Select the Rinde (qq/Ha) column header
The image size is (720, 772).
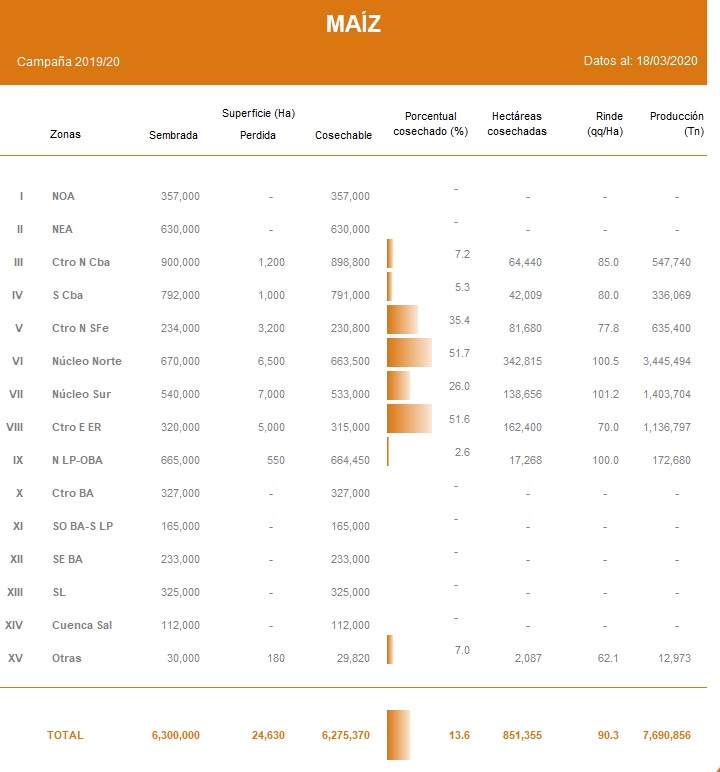click(x=605, y=124)
